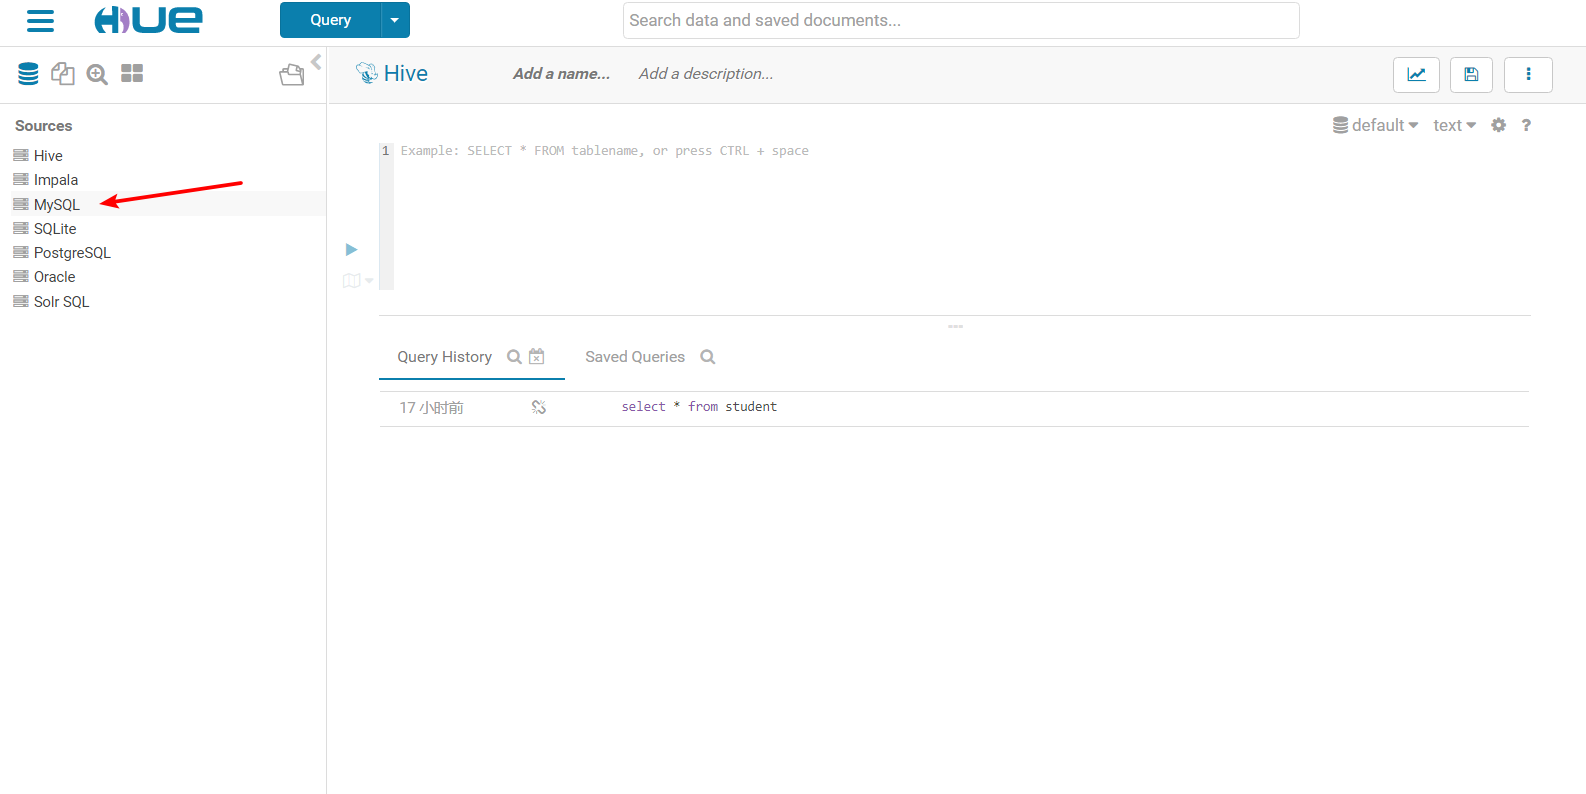Image resolution: width=1586 pixels, height=794 pixels.
Task: Search Query History with magnifier icon
Action: pos(514,357)
